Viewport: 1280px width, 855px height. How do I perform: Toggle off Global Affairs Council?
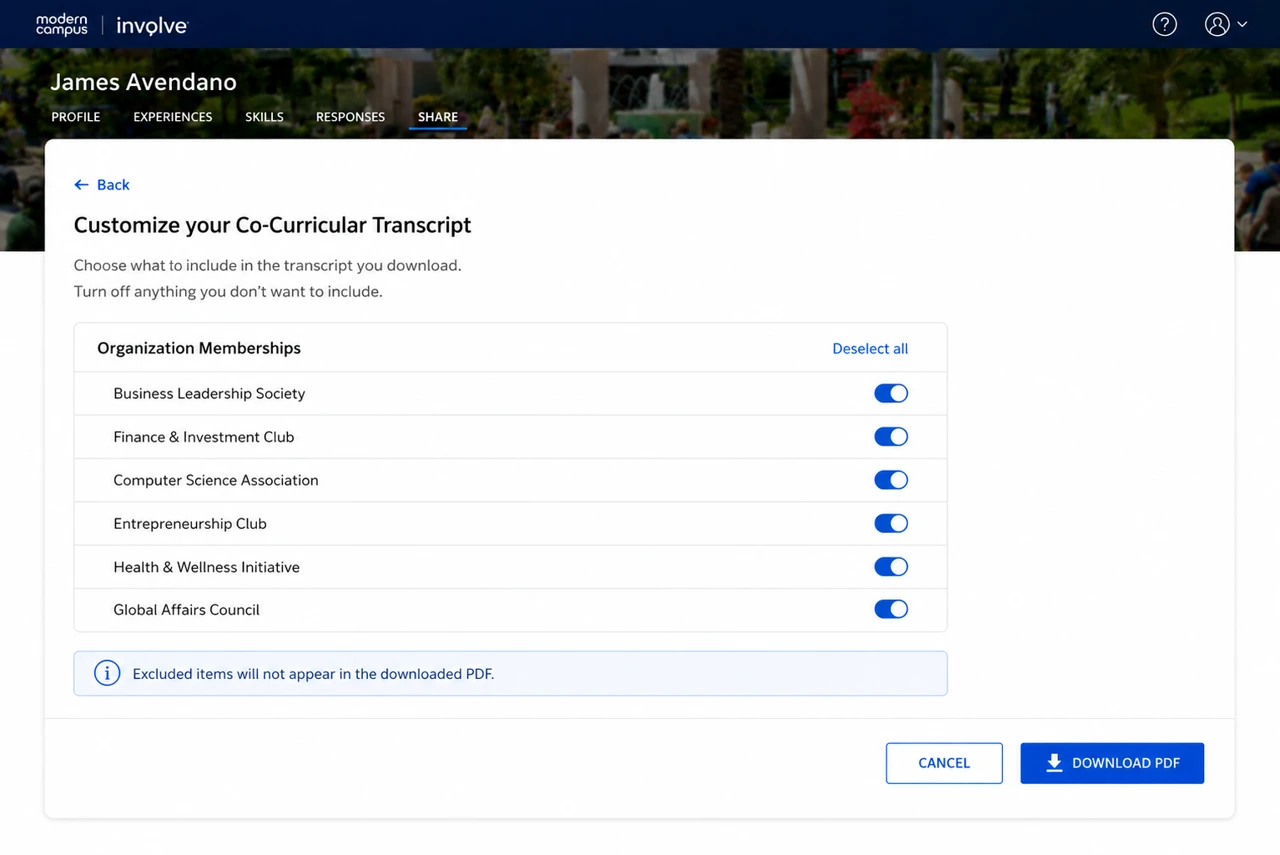[x=891, y=609]
